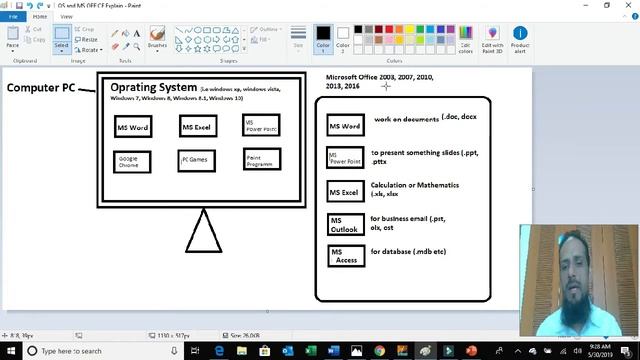640x360 pixels.
Task: Select the Pentagon shape
Action: coord(198,40)
